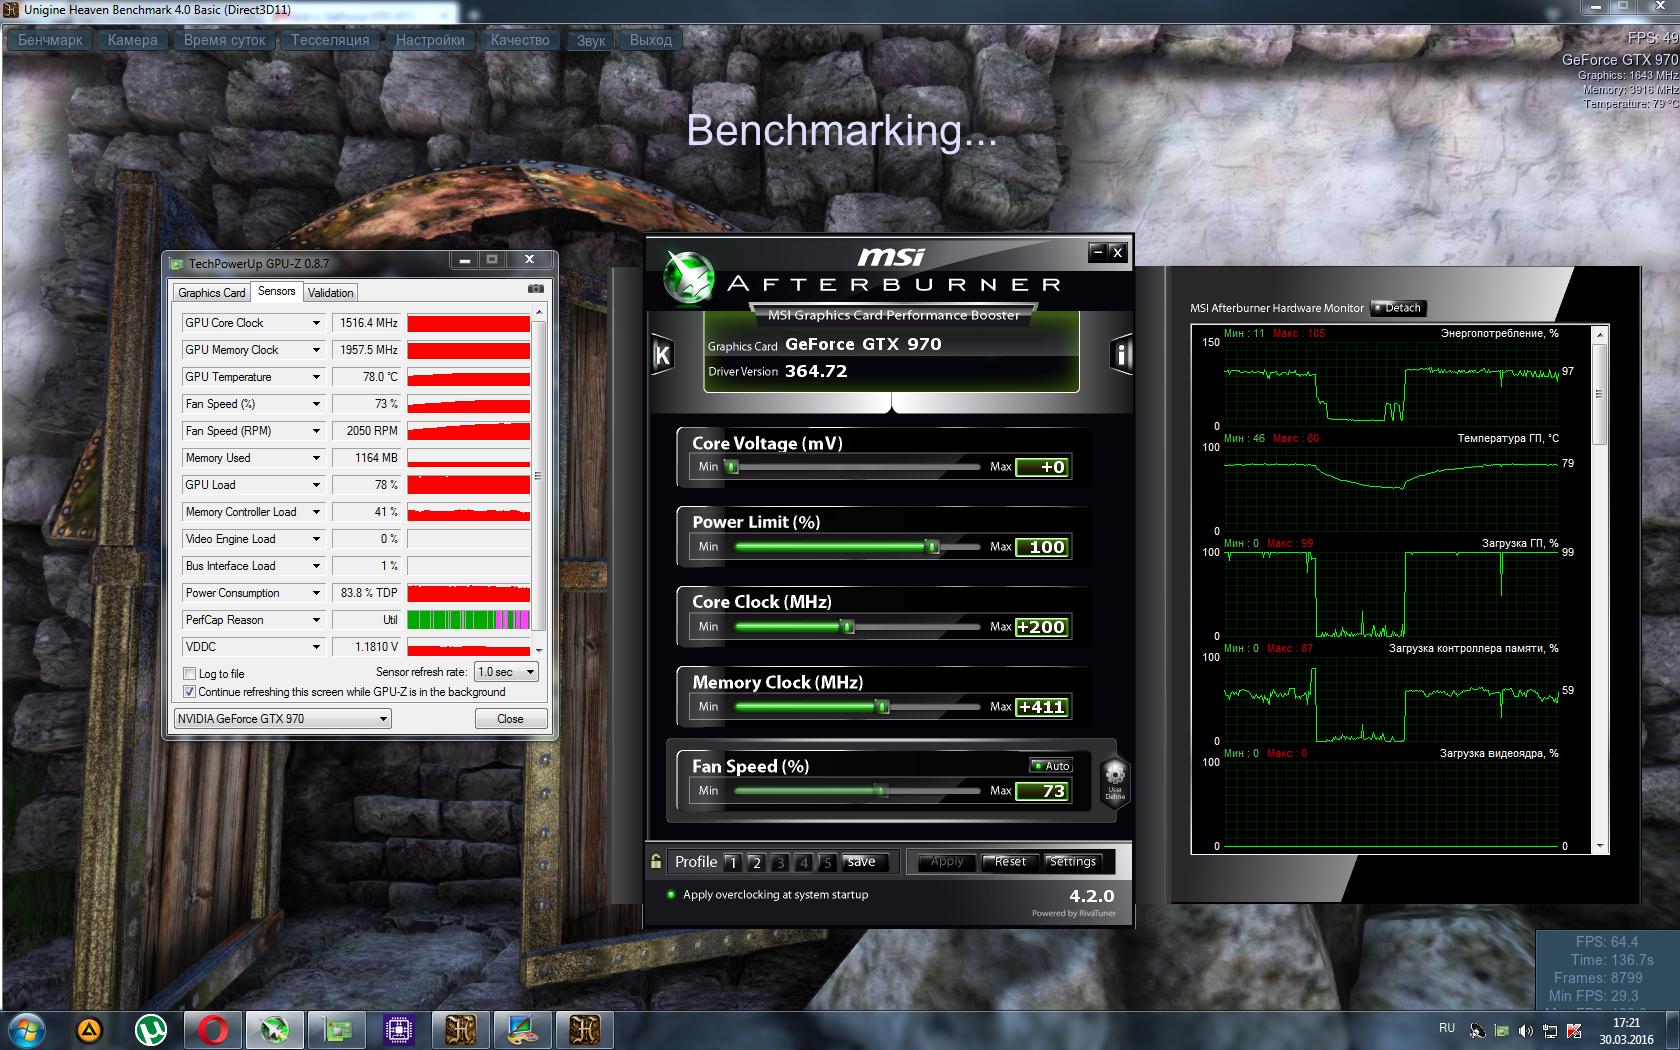Detach the Hardware Monitor panel
Viewport: 1680px width, 1050px height.
[1398, 308]
